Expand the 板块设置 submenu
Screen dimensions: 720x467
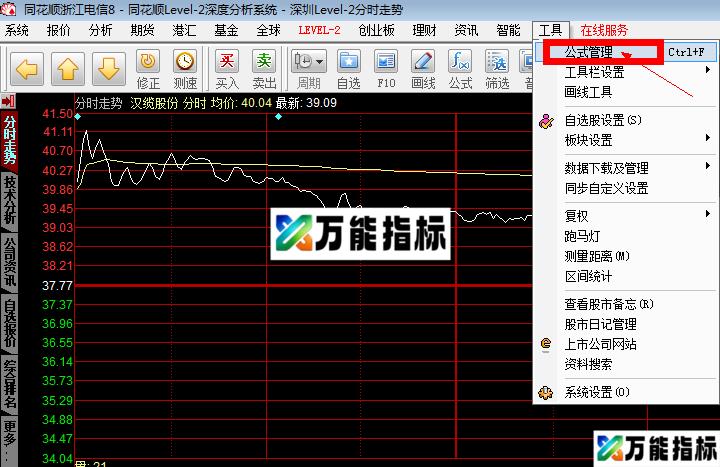[625, 140]
